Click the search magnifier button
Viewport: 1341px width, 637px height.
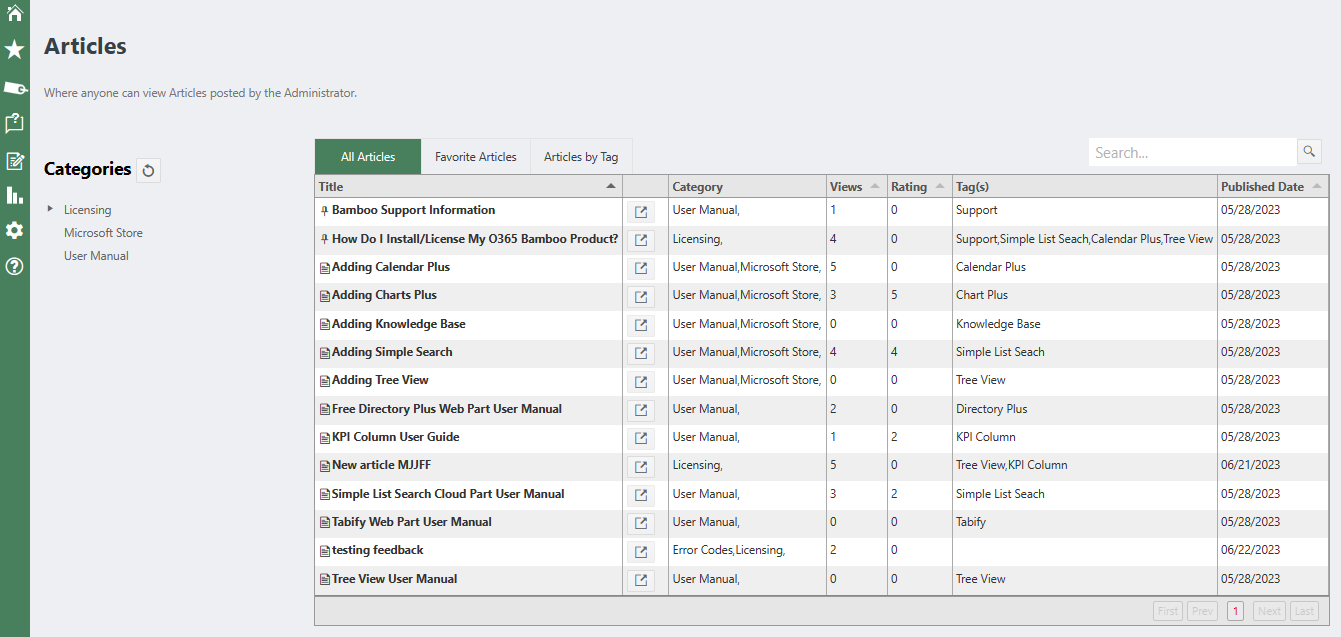tap(1309, 152)
